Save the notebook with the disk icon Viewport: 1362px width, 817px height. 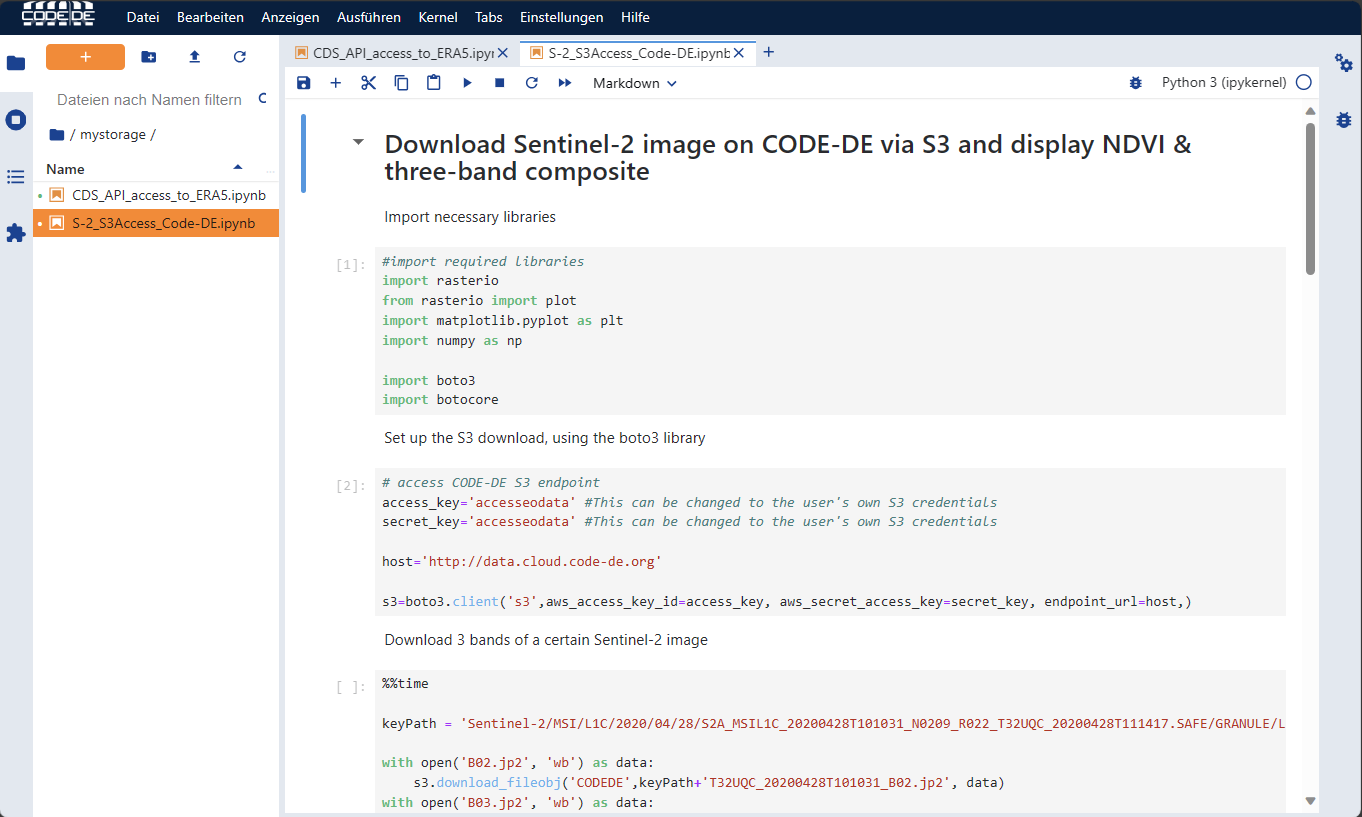tap(304, 83)
